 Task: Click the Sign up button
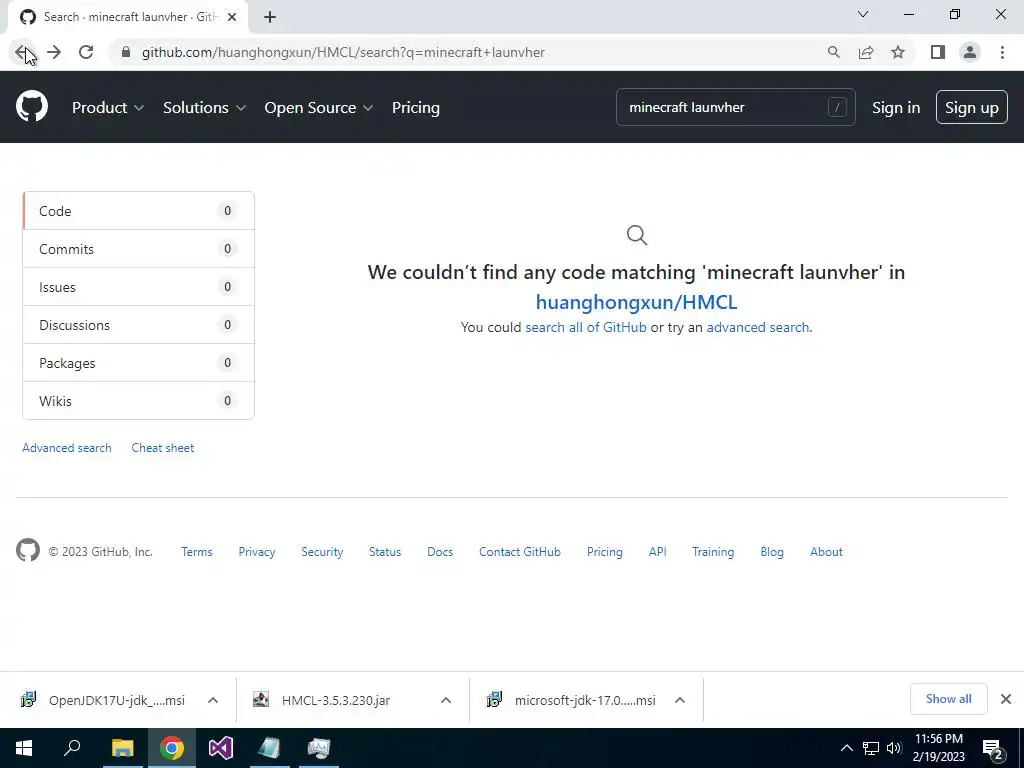tap(971, 107)
